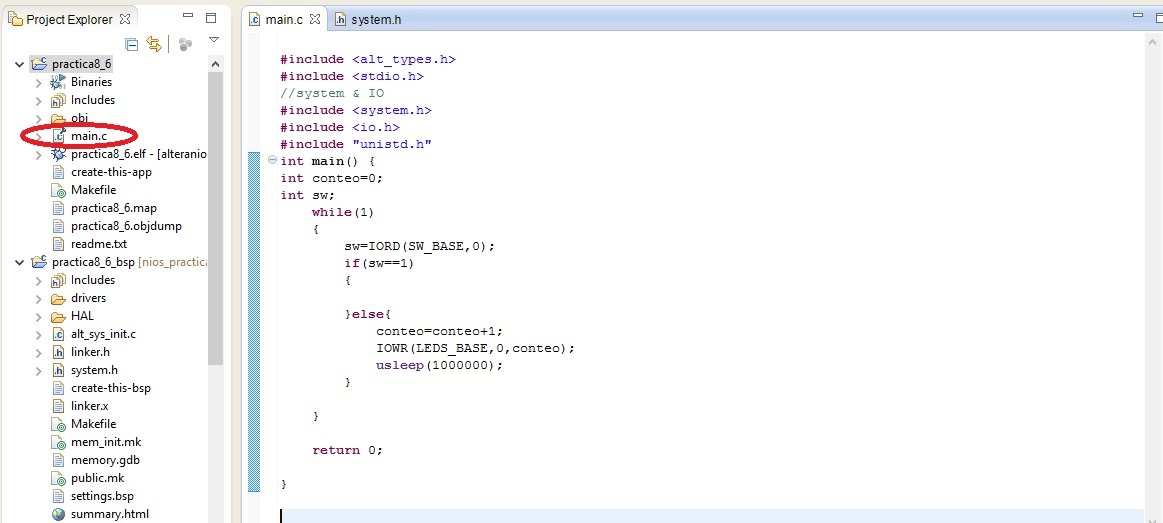
Task: Select the alt_sys_init.c file icon
Action: (x=58, y=335)
